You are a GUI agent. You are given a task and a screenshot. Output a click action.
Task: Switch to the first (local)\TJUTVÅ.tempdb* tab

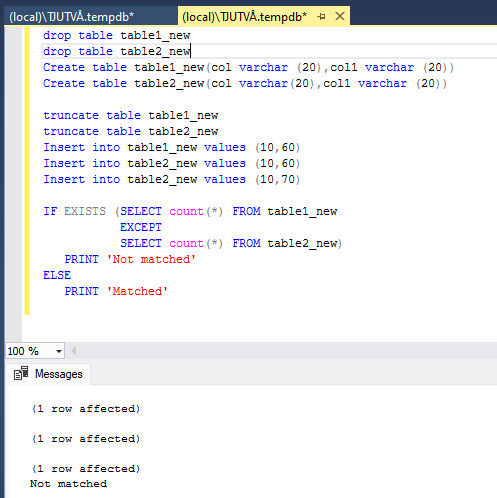(x=90, y=16)
